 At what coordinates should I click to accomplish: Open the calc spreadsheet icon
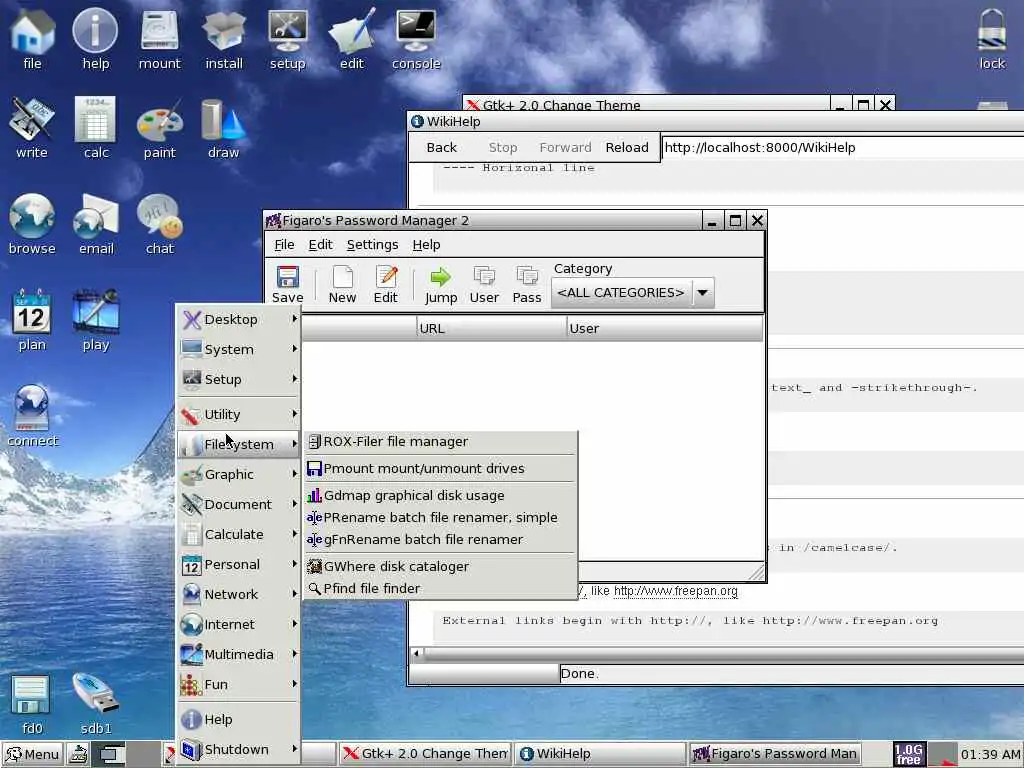coord(95,128)
